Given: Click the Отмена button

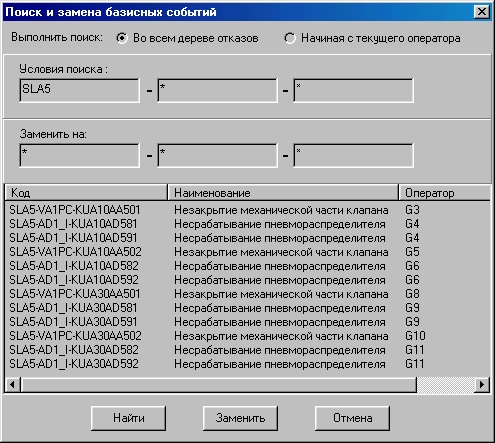Looking at the screenshot, I should click(352, 418).
